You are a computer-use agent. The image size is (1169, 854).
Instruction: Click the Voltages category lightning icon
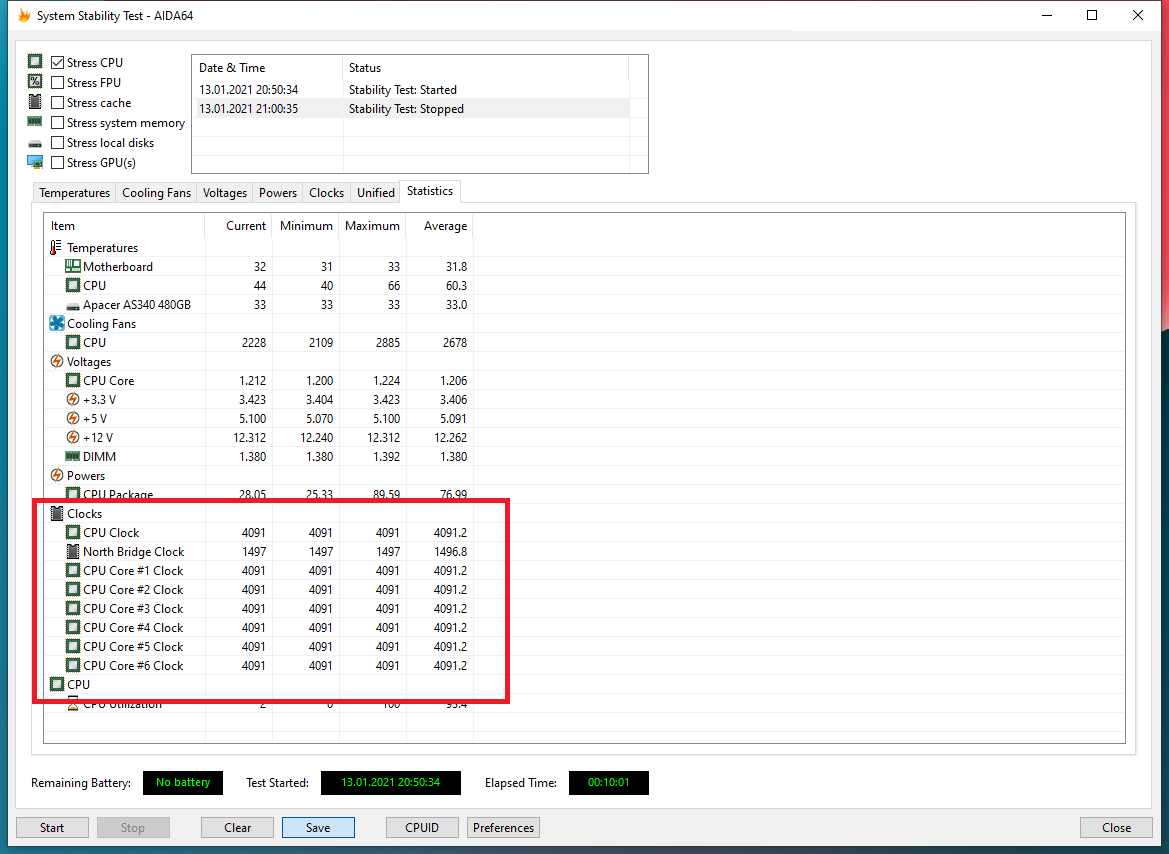[x=57, y=362]
